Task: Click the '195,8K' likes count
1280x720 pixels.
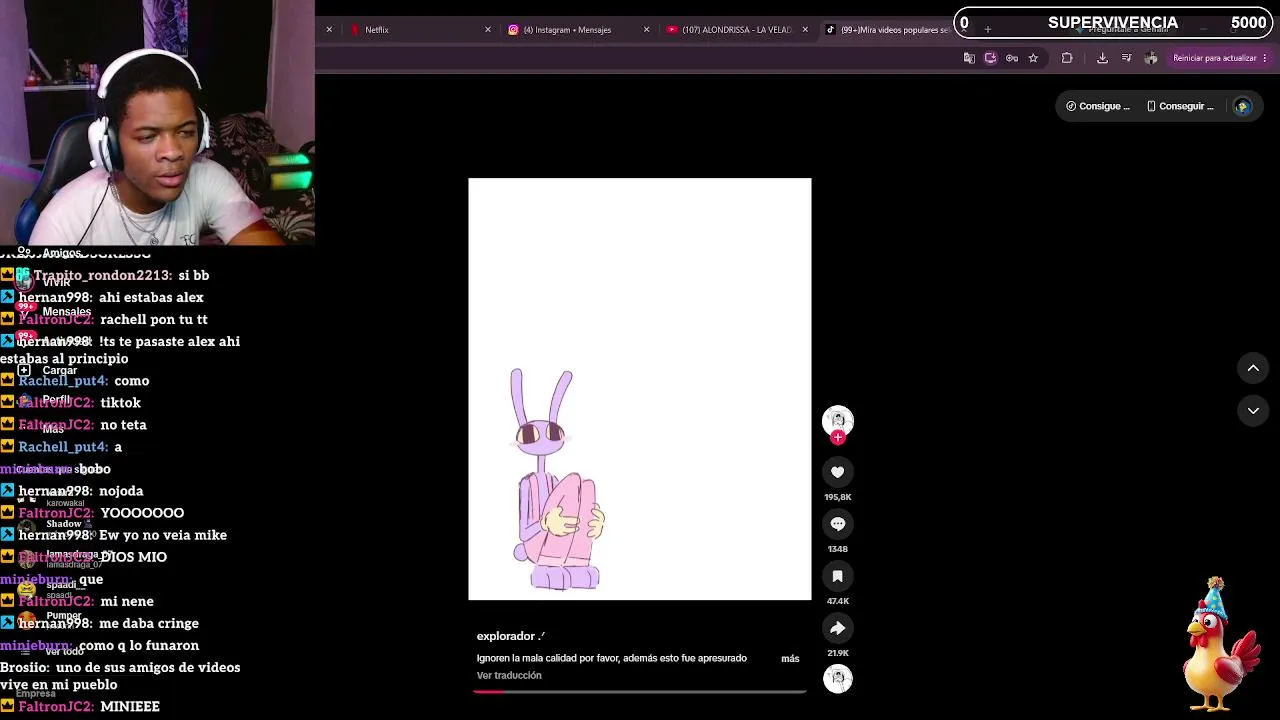Action: click(x=838, y=497)
